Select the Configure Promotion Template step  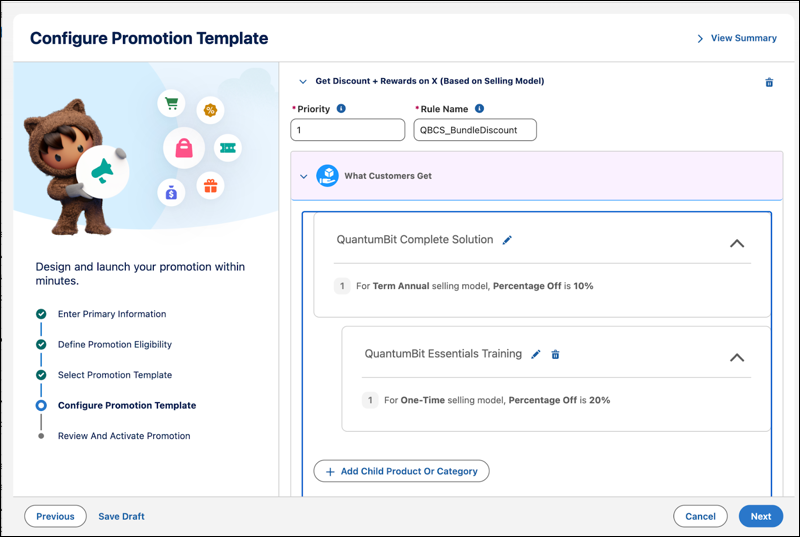pos(127,405)
